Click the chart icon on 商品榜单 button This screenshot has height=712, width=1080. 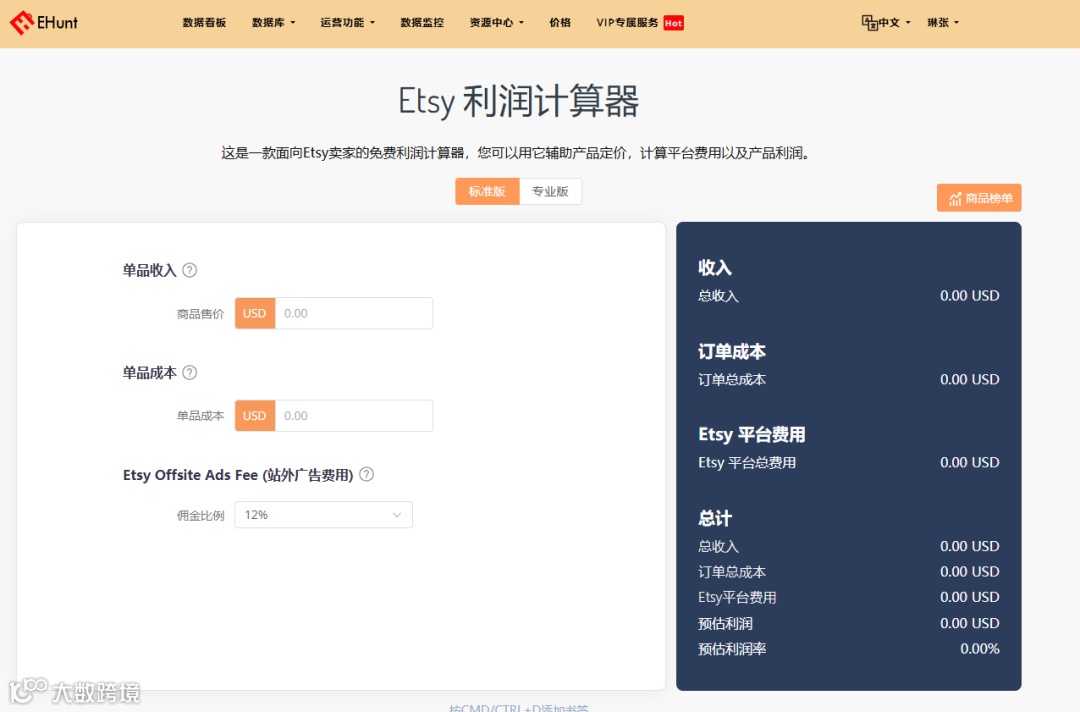click(955, 199)
